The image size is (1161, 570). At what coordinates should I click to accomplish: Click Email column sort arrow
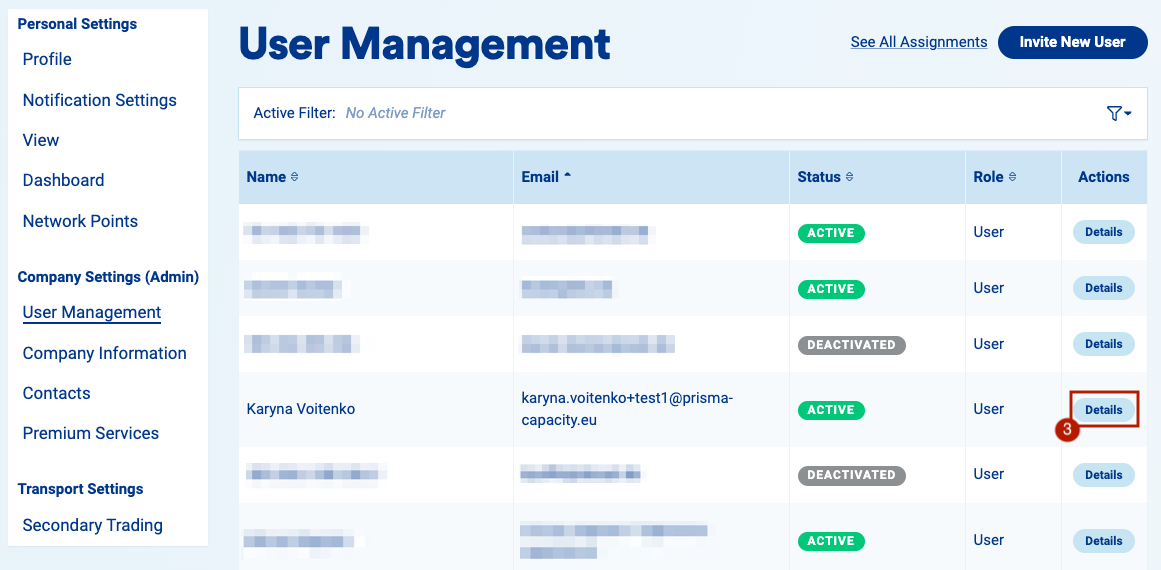click(568, 177)
